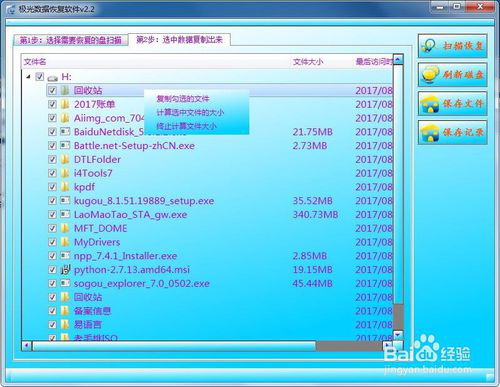
Task: Click the MyDrivers folder icon
Action: [x=65, y=242]
